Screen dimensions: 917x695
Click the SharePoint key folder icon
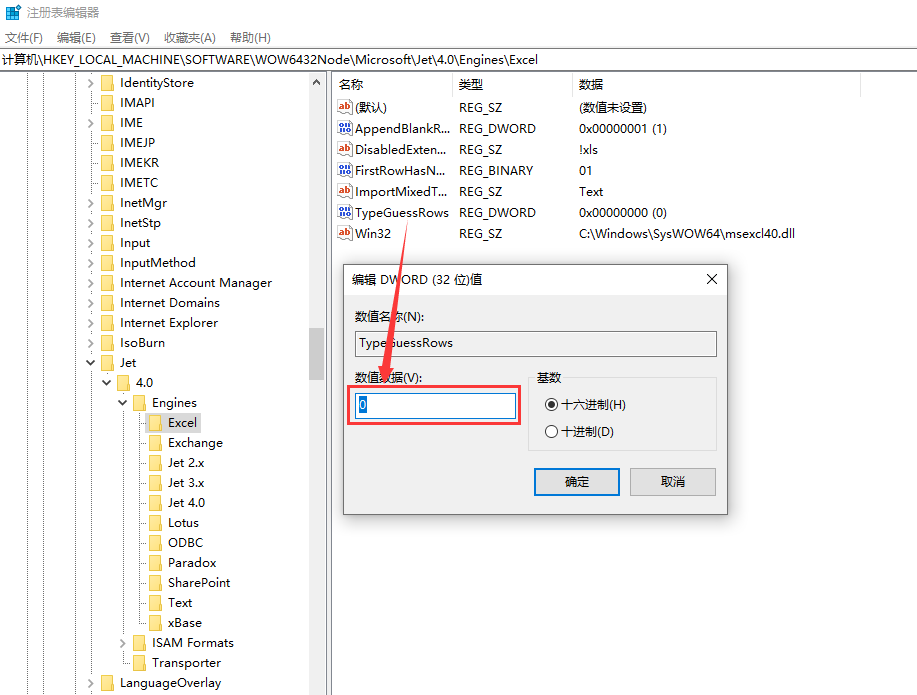(x=156, y=583)
